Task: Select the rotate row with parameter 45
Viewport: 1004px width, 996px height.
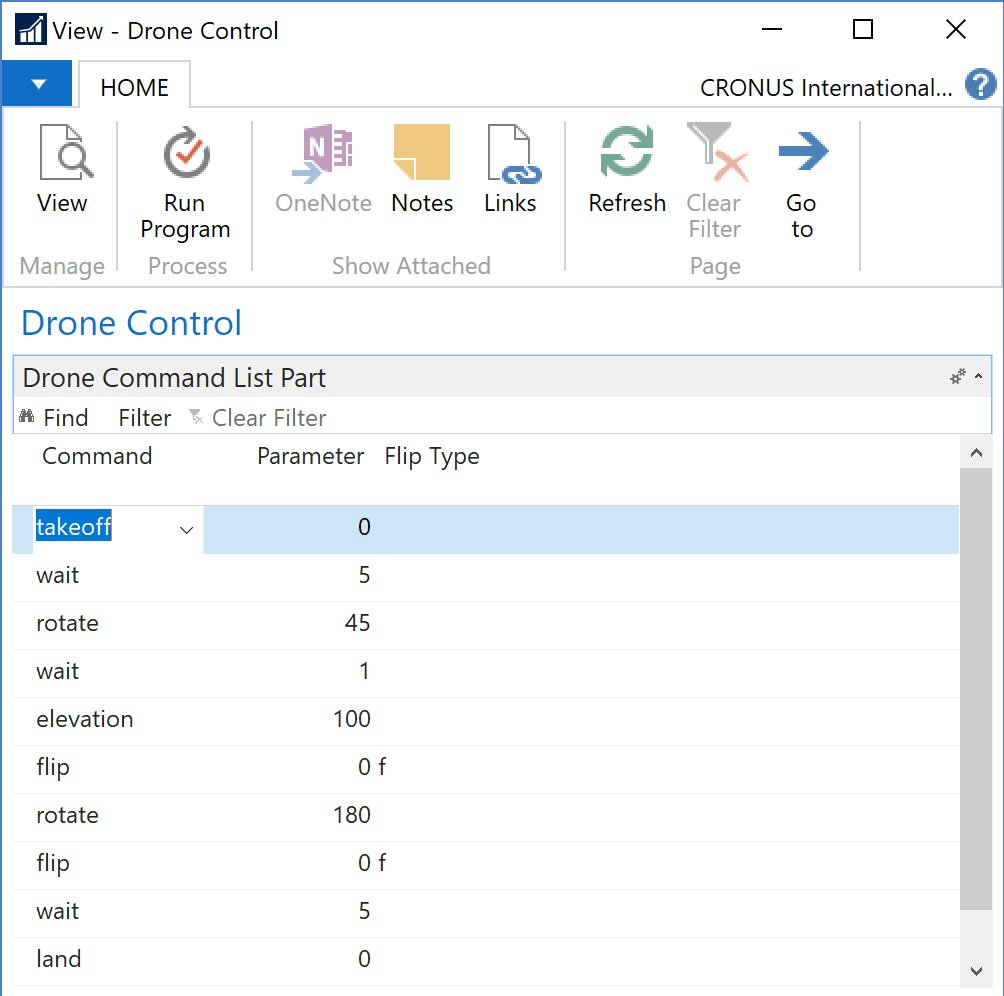Action: (x=485, y=625)
